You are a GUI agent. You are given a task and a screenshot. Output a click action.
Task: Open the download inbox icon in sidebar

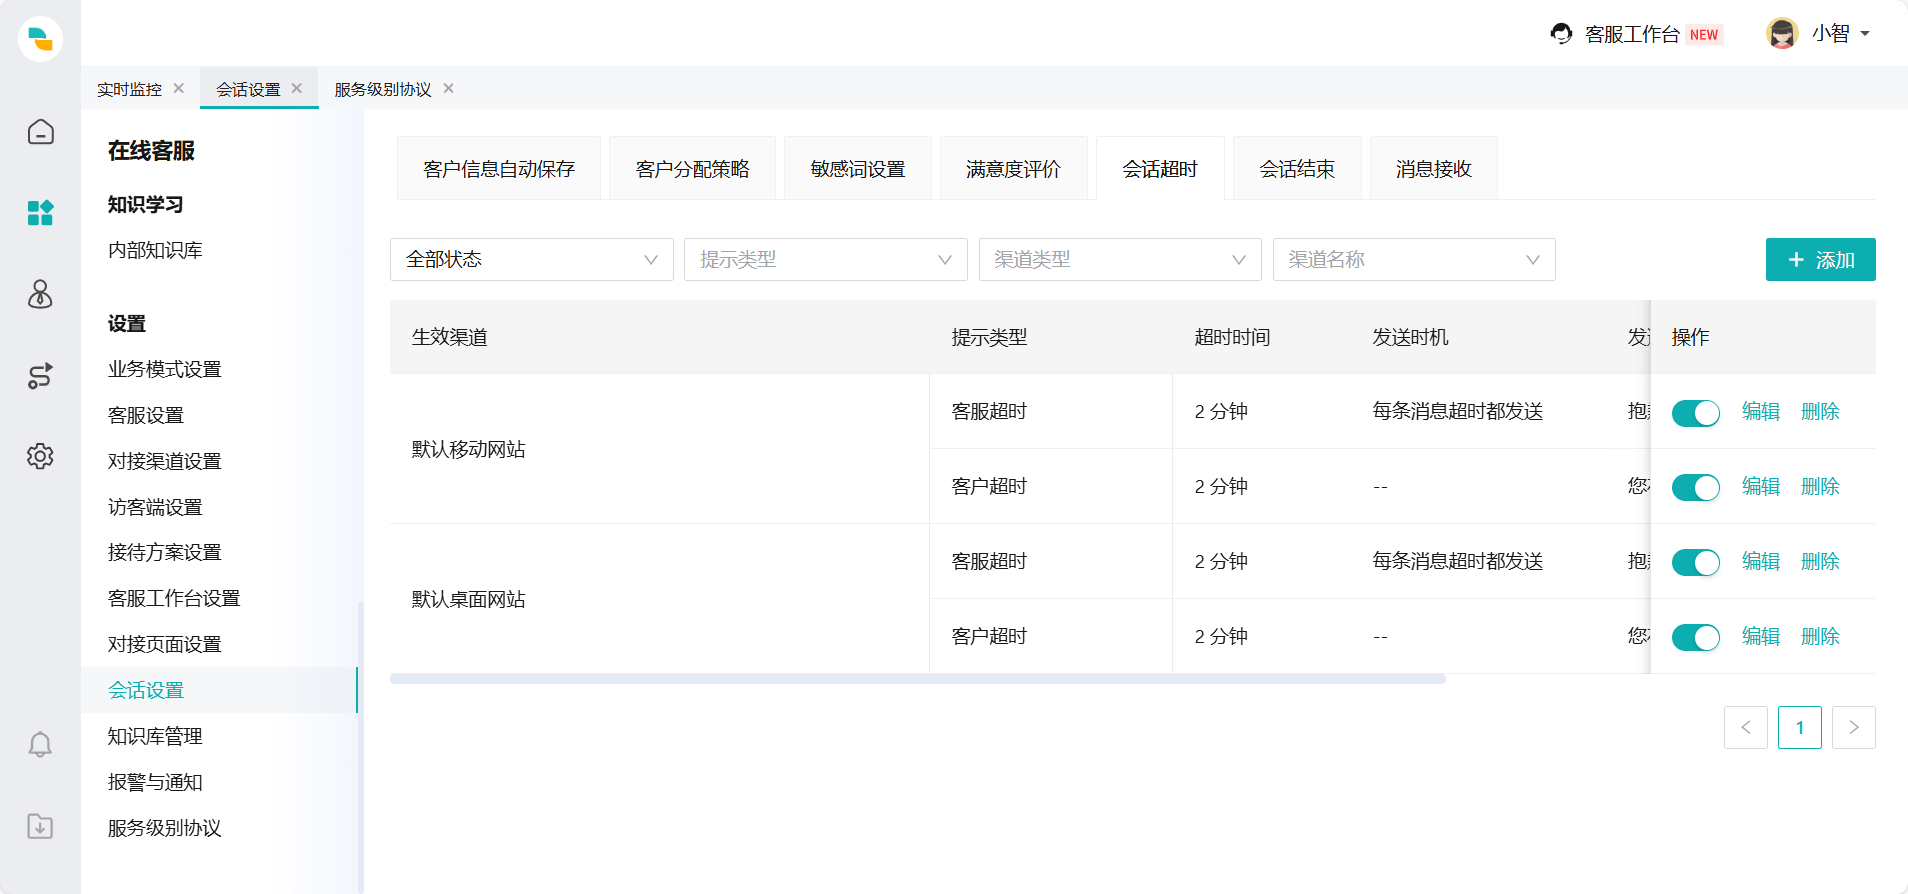(40, 826)
